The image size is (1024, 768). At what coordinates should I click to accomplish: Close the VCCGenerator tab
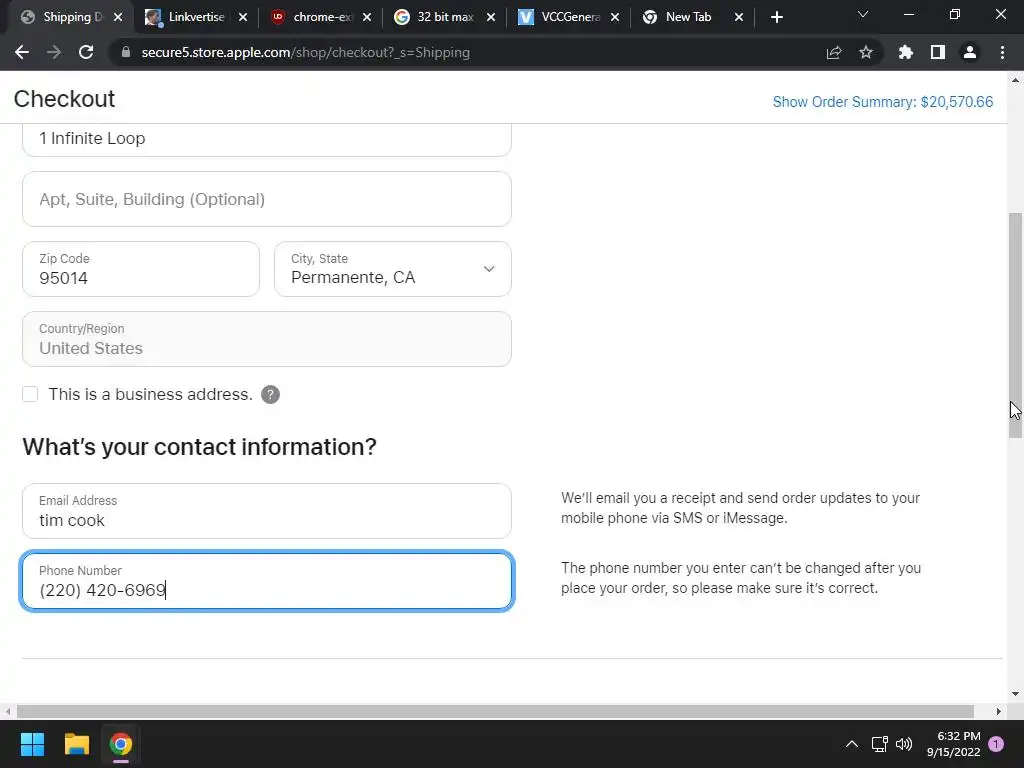click(615, 17)
